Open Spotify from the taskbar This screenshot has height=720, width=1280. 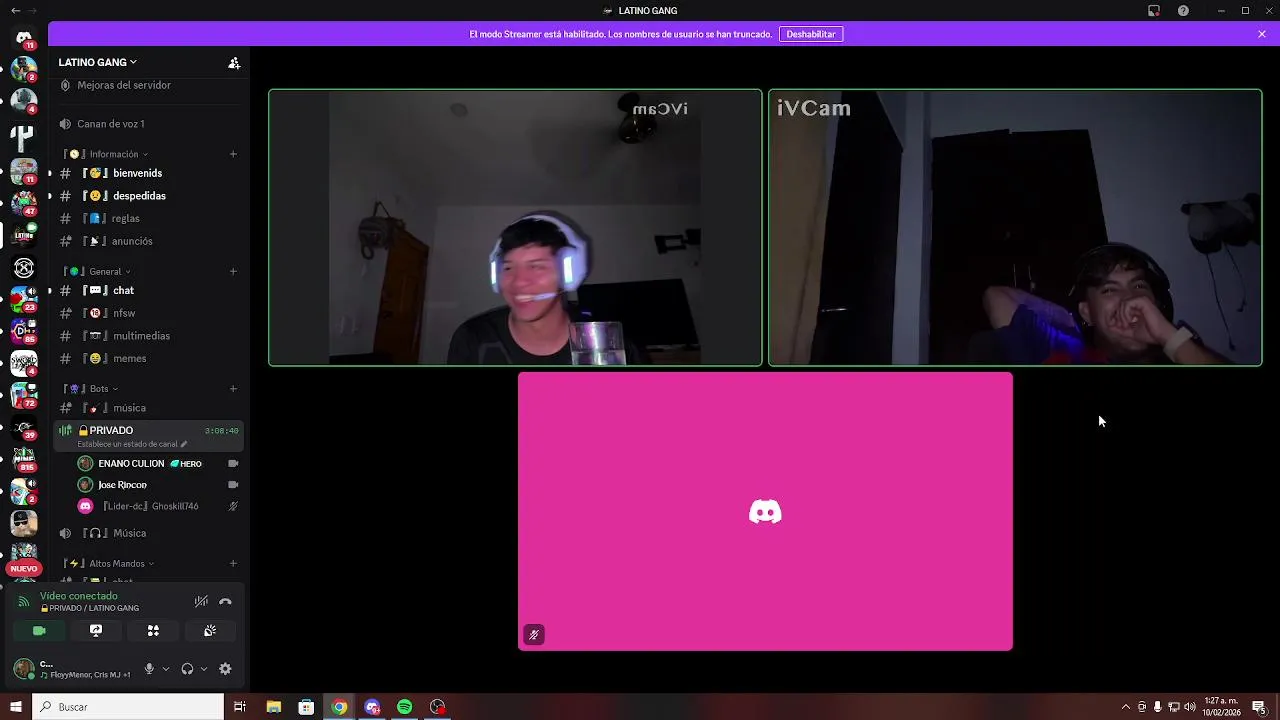pyautogui.click(x=404, y=707)
